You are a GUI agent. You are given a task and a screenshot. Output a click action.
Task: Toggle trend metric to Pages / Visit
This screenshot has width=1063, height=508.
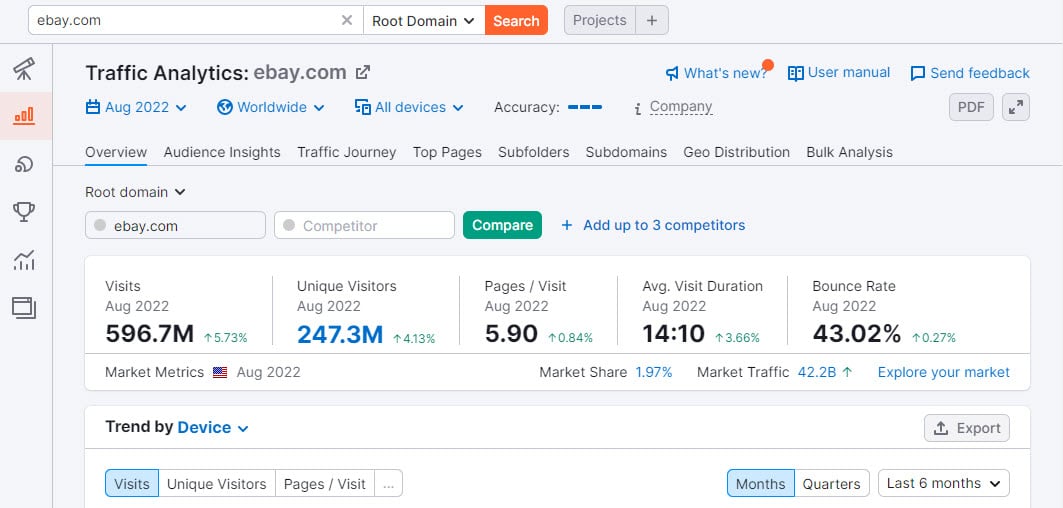[324, 484]
